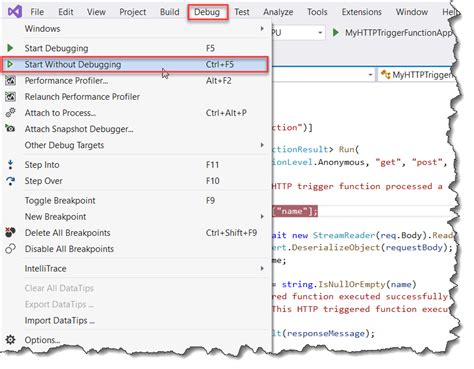Click IsNullOrEmpty in the code editor

(352, 284)
